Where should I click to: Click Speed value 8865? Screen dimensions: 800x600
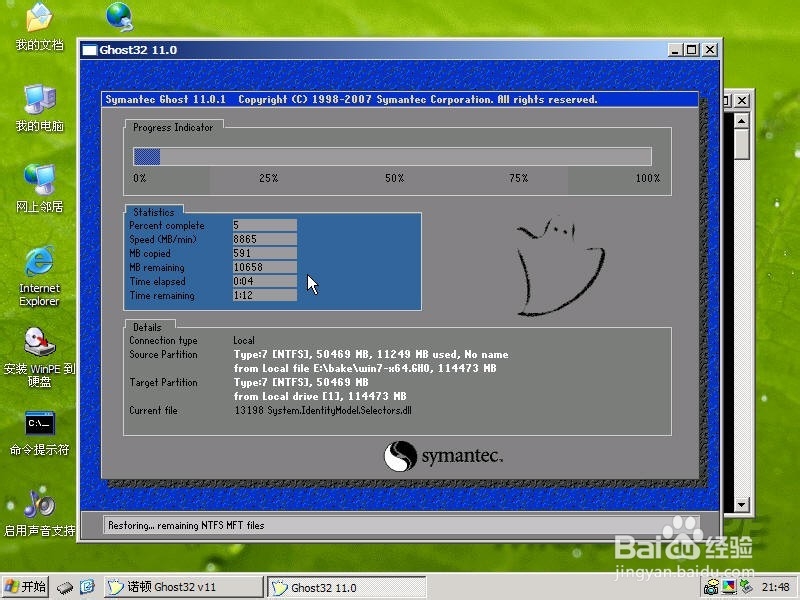click(265, 239)
